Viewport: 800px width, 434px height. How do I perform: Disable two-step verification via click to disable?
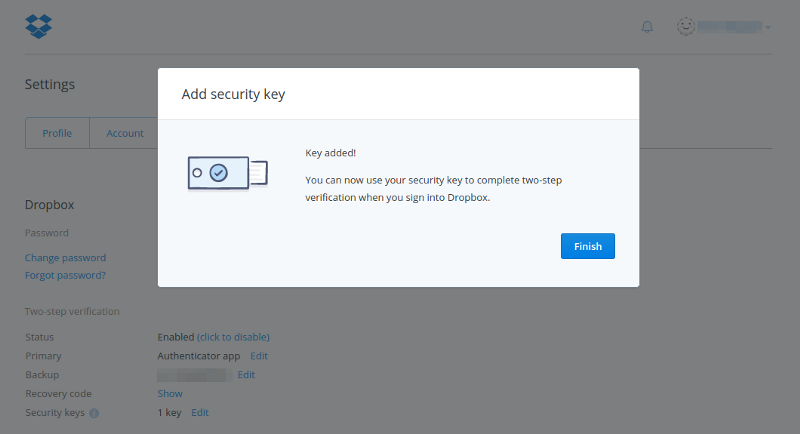233,337
